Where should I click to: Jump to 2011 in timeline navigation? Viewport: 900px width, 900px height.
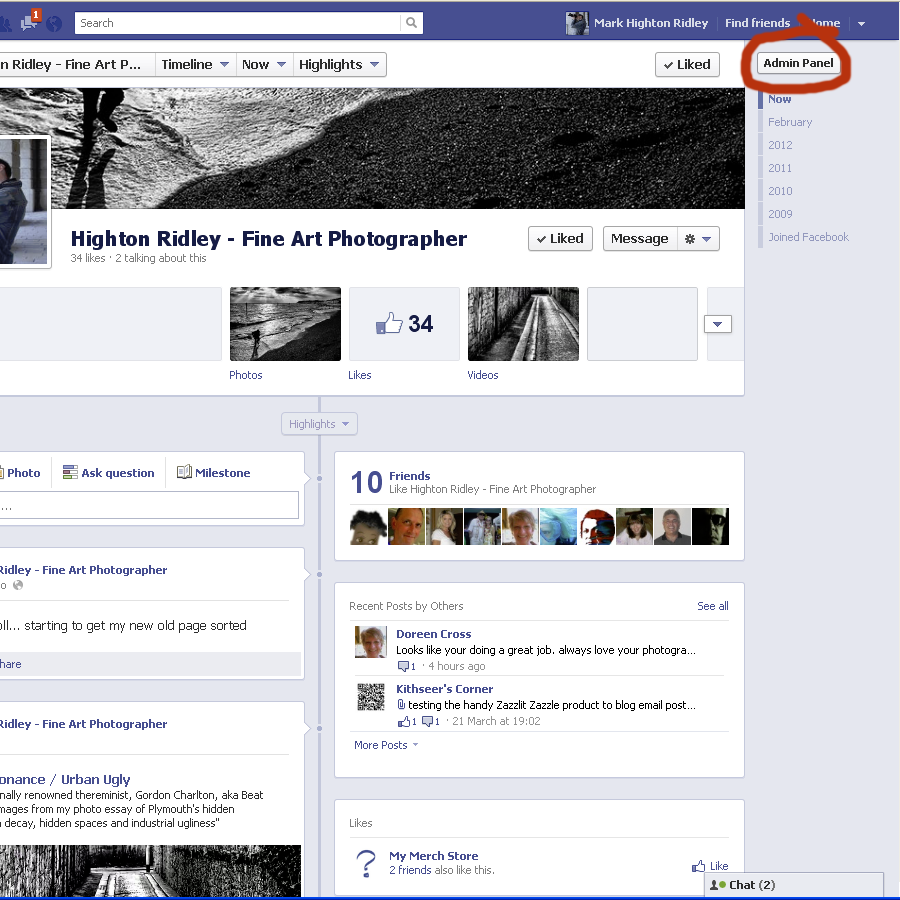pos(780,168)
